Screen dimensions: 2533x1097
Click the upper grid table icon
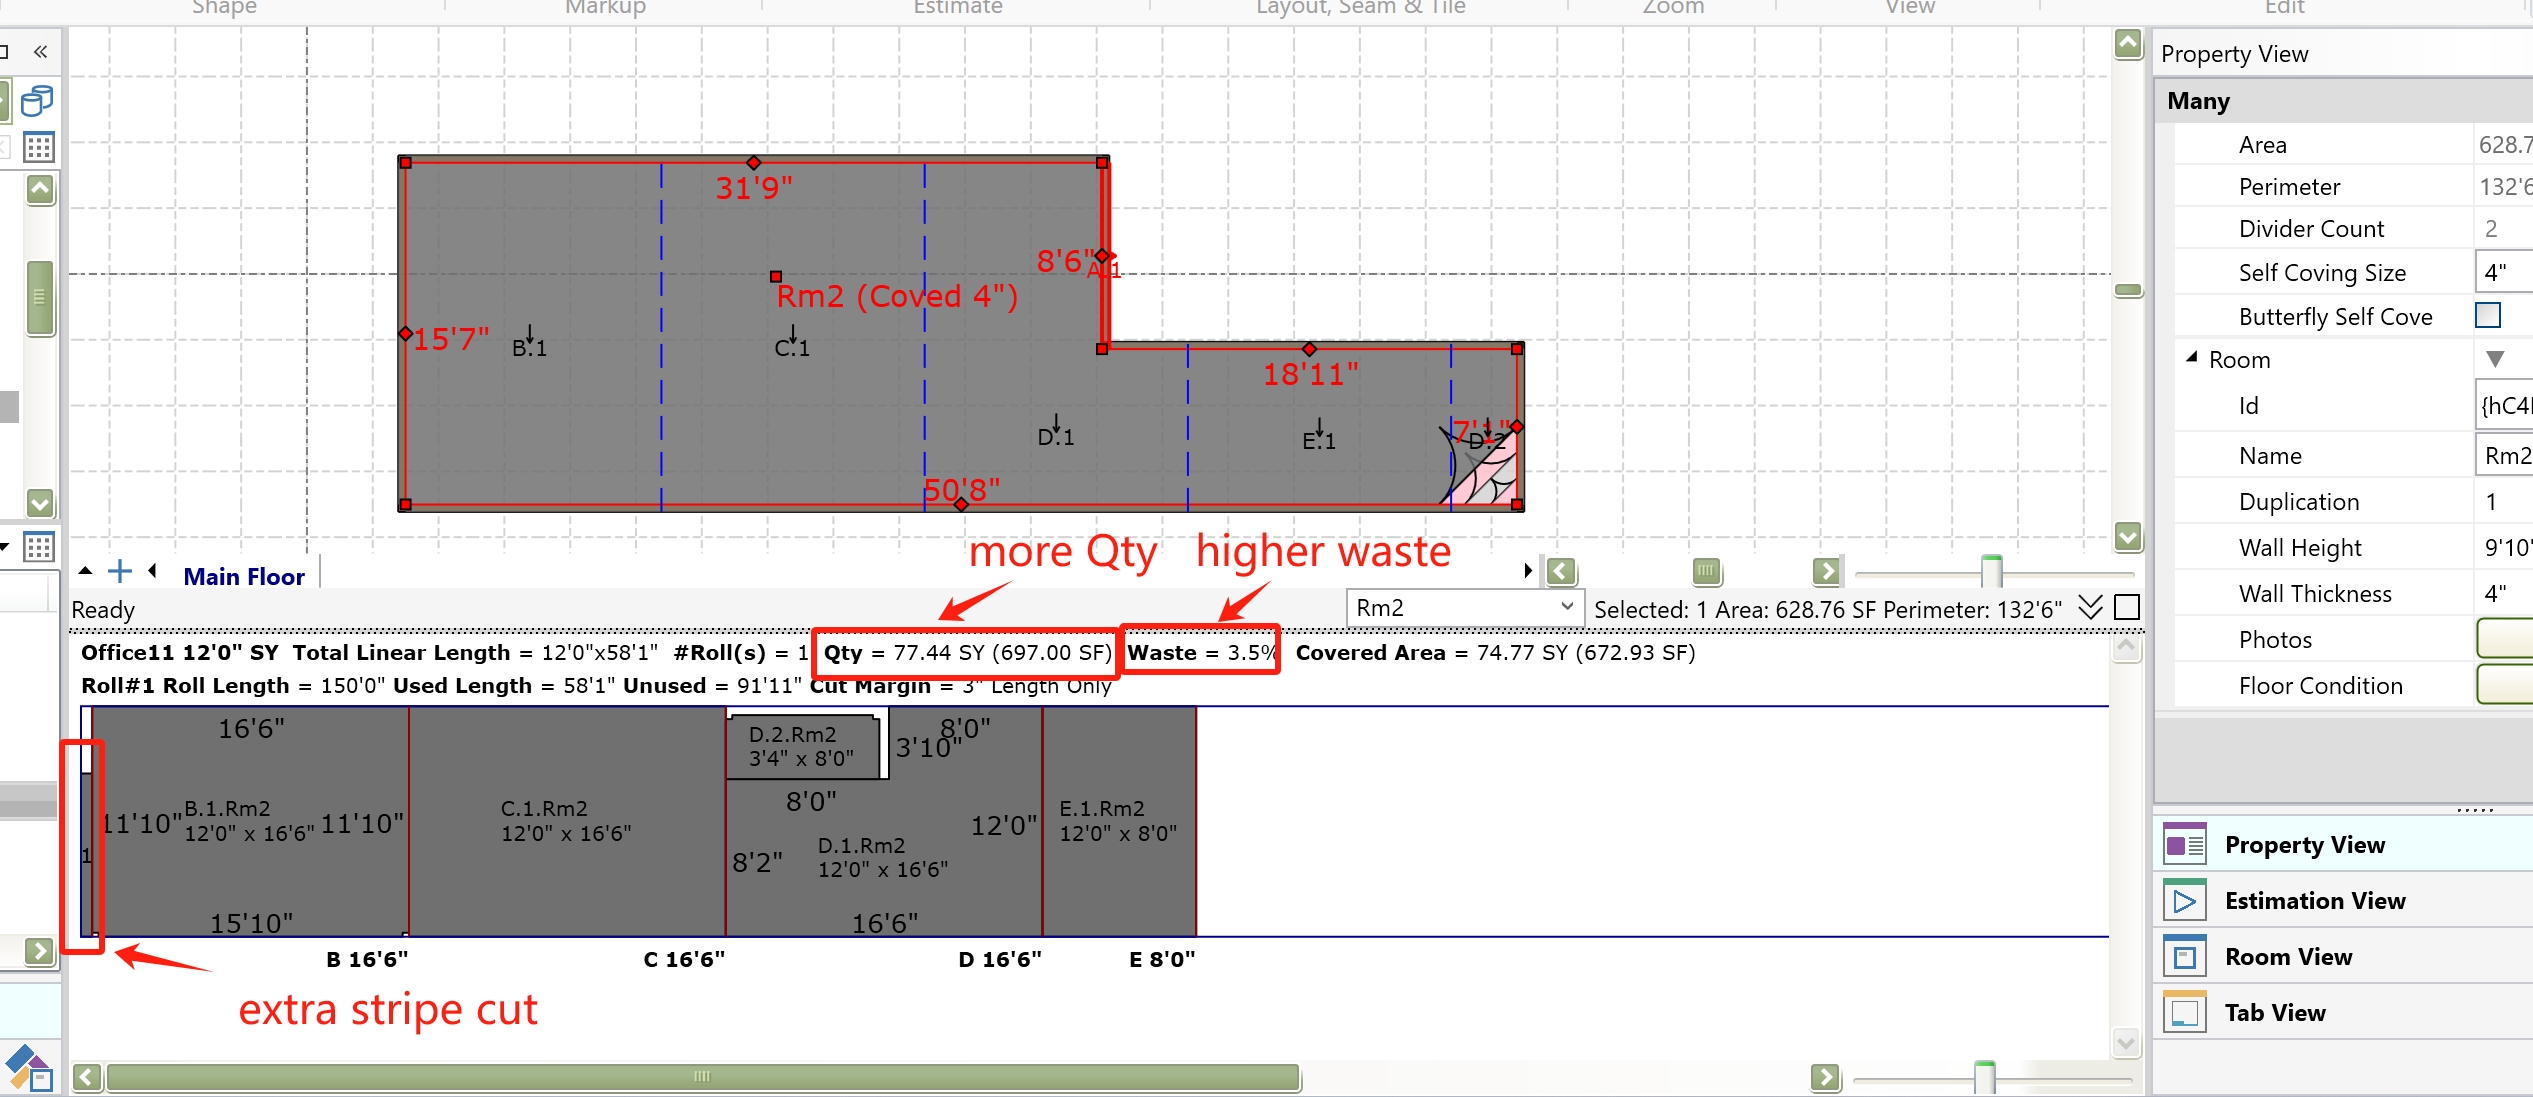coord(39,148)
